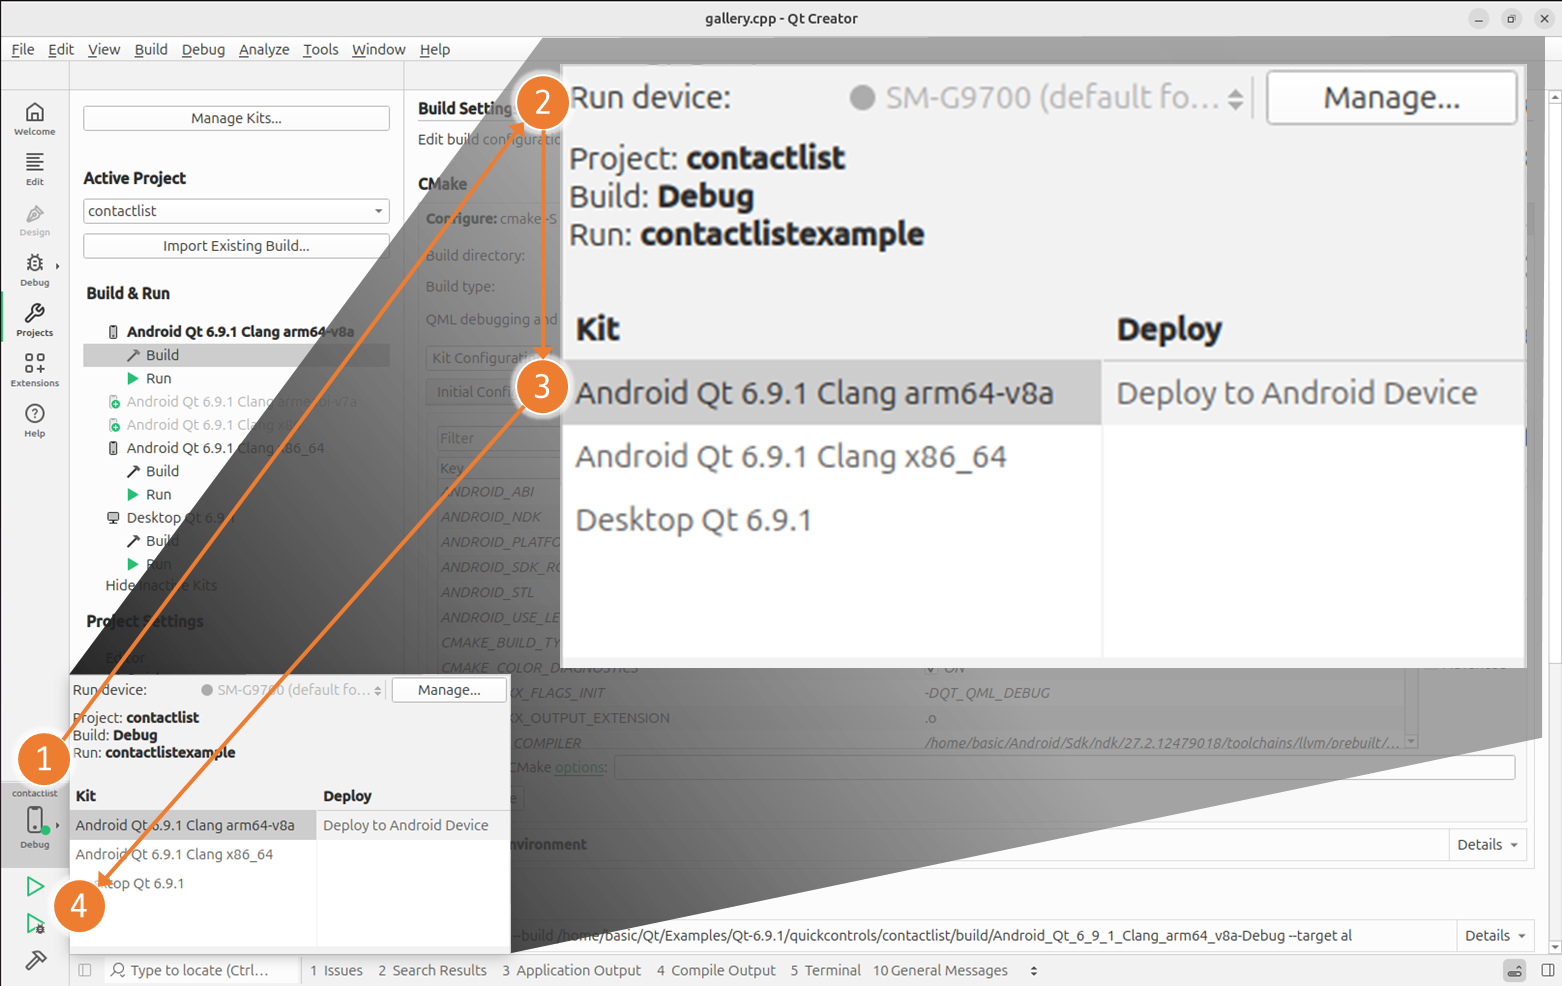Switch to Welcome mode in the sidebar
The width and height of the screenshot is (1562, 986).
coord(34,119)
